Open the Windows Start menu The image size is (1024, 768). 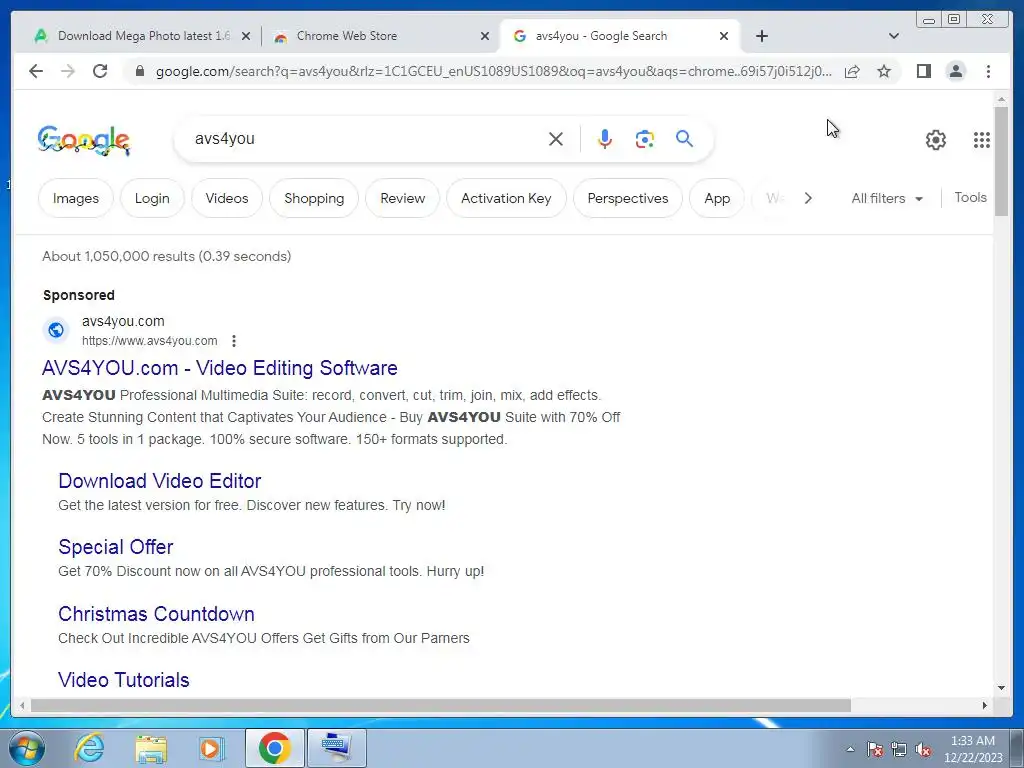coord(27,748)
